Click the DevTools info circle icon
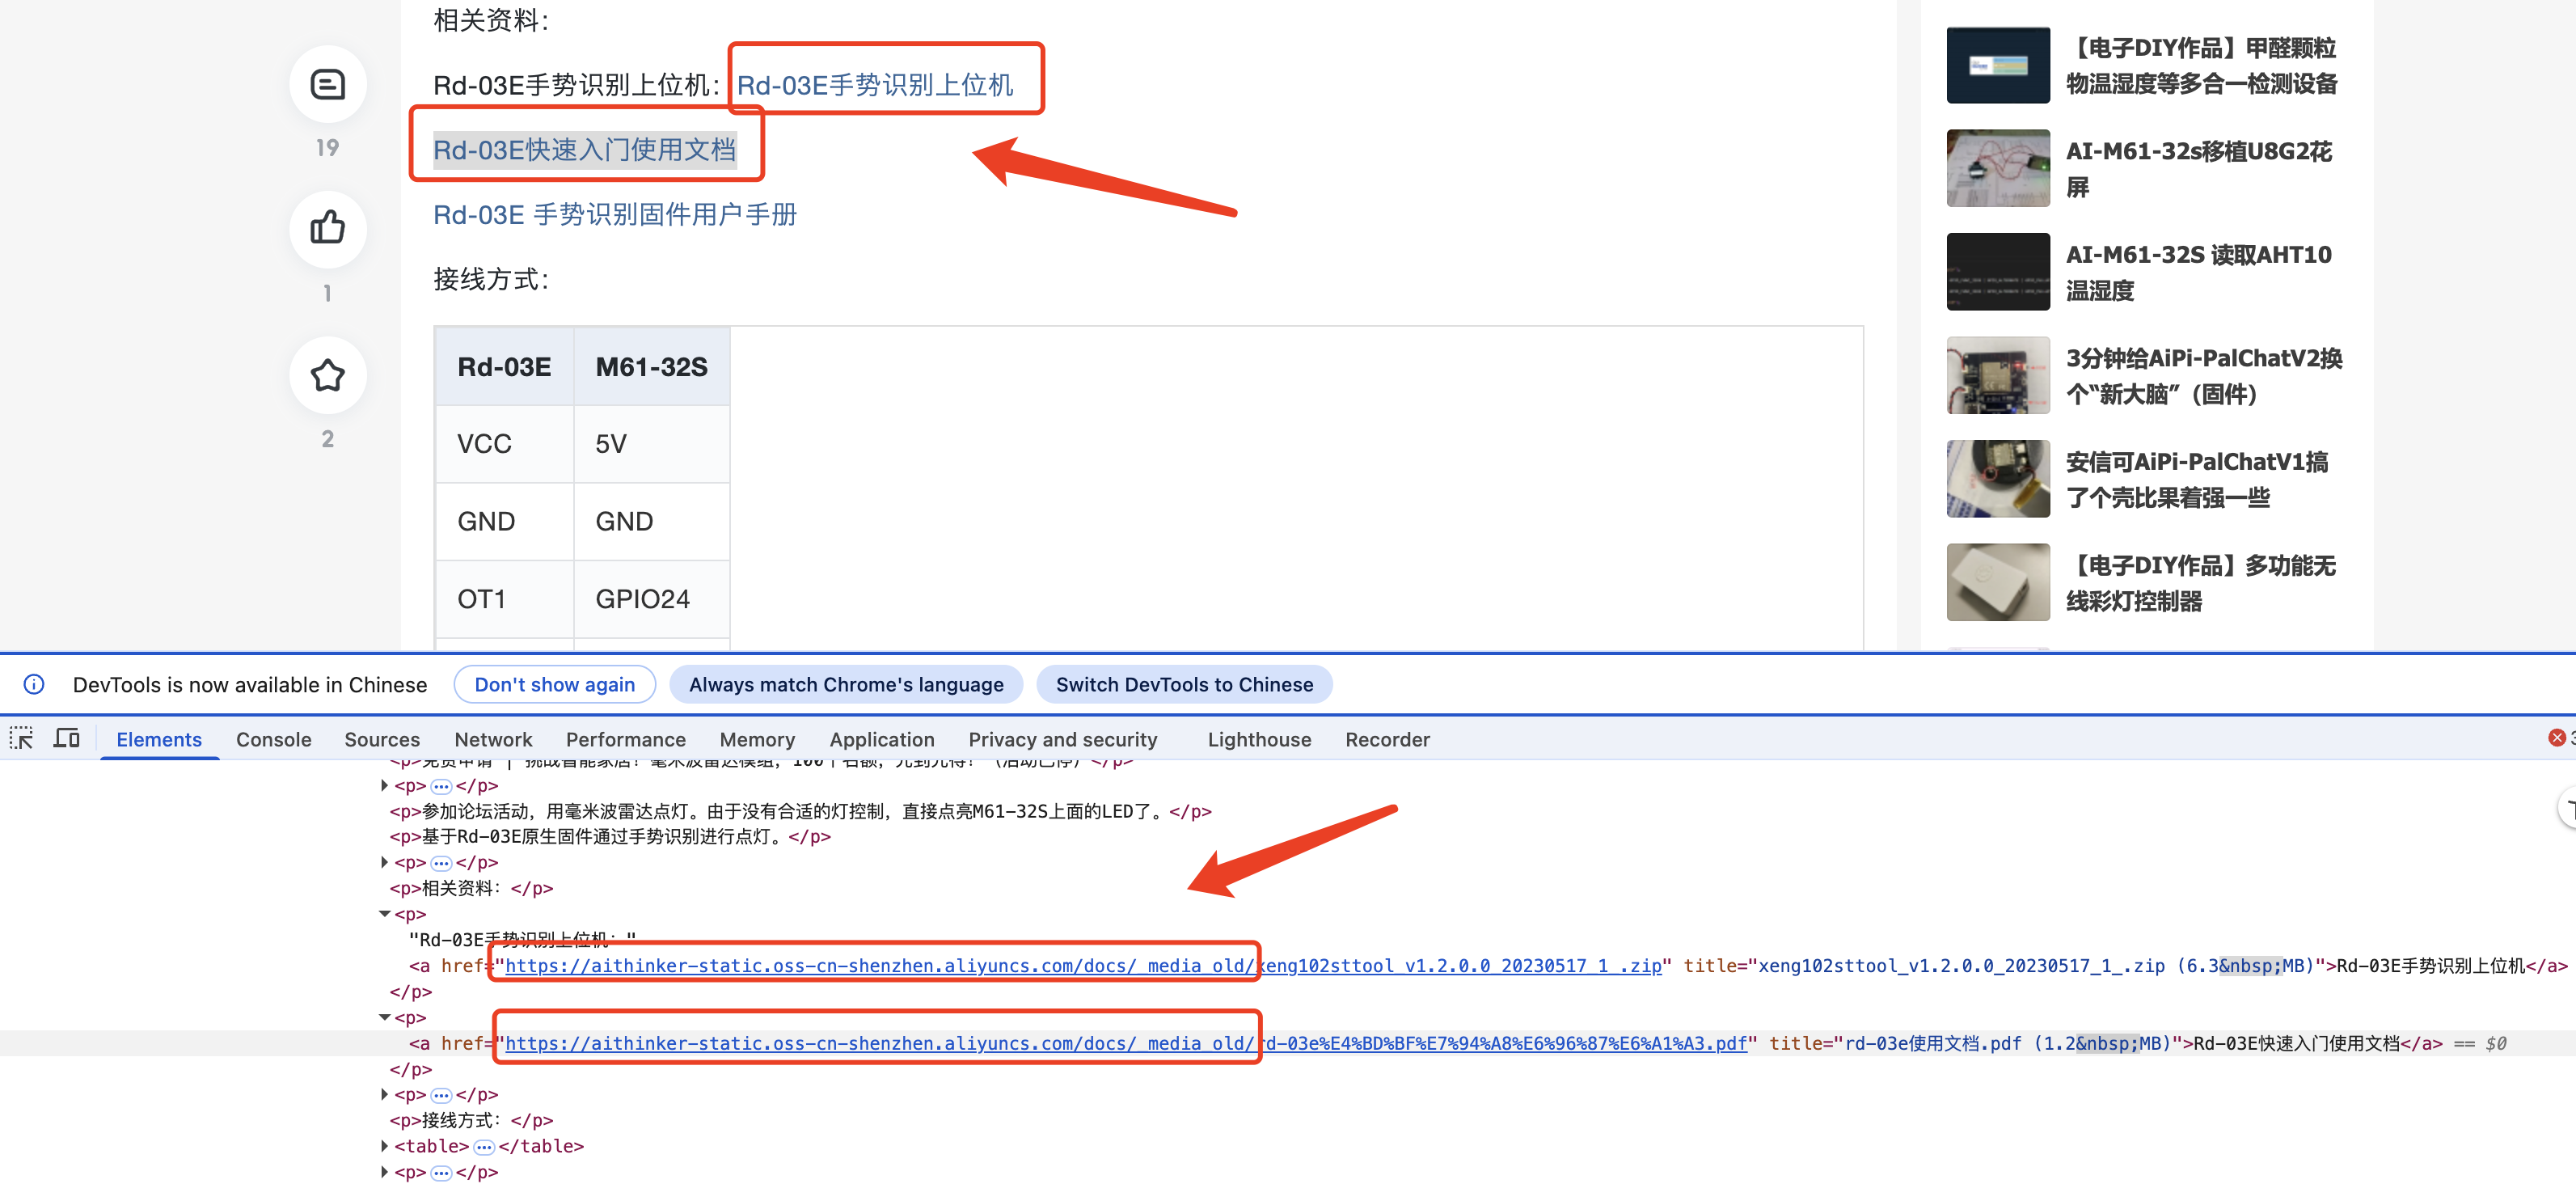Screen dimensions: 2576x1184 (x=34, y=684)
